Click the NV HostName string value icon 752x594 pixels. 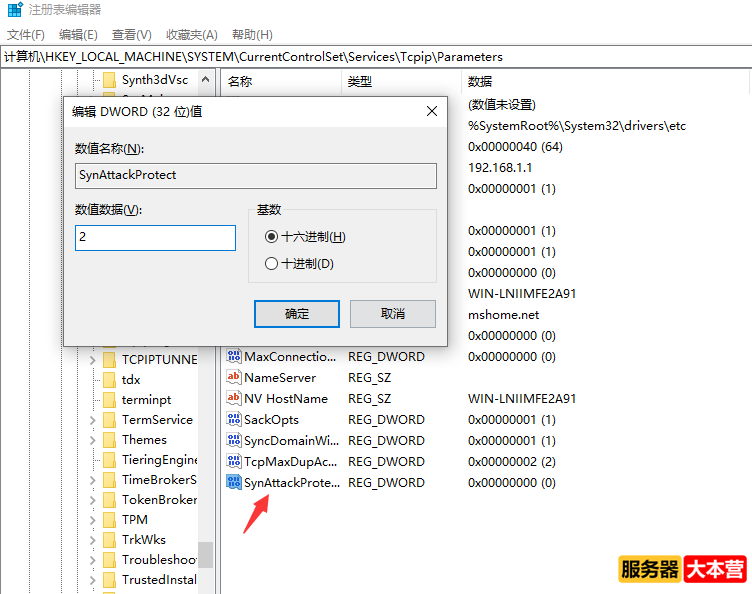pos(234,398)
